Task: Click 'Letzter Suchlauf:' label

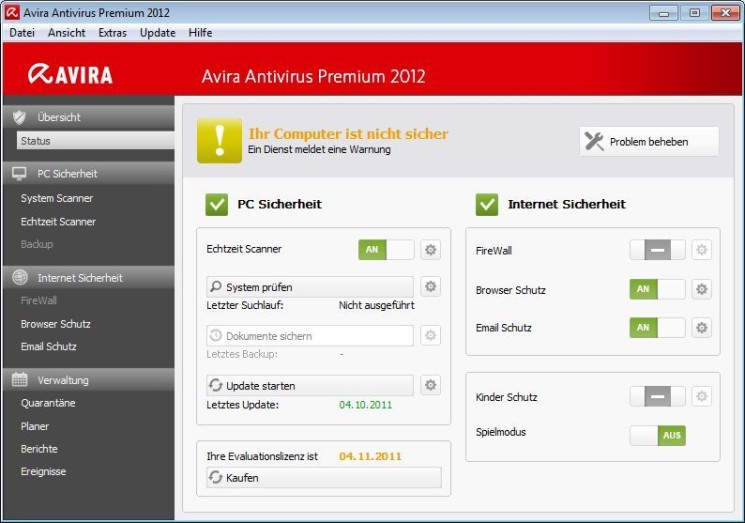Action: [x=245, y=305]
